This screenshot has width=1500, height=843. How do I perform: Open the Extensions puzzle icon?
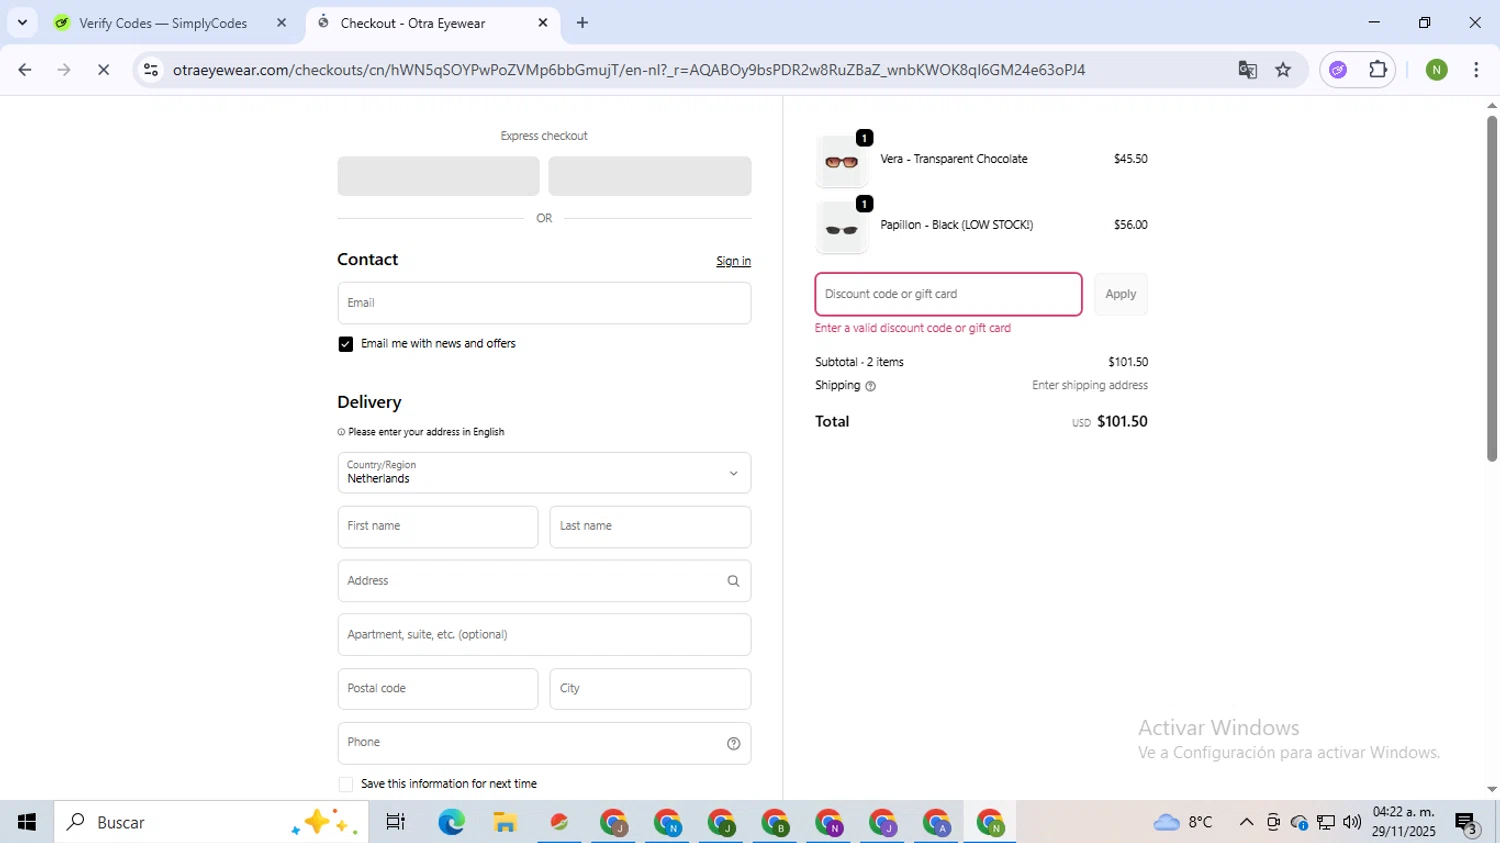tap(1378, 70)
